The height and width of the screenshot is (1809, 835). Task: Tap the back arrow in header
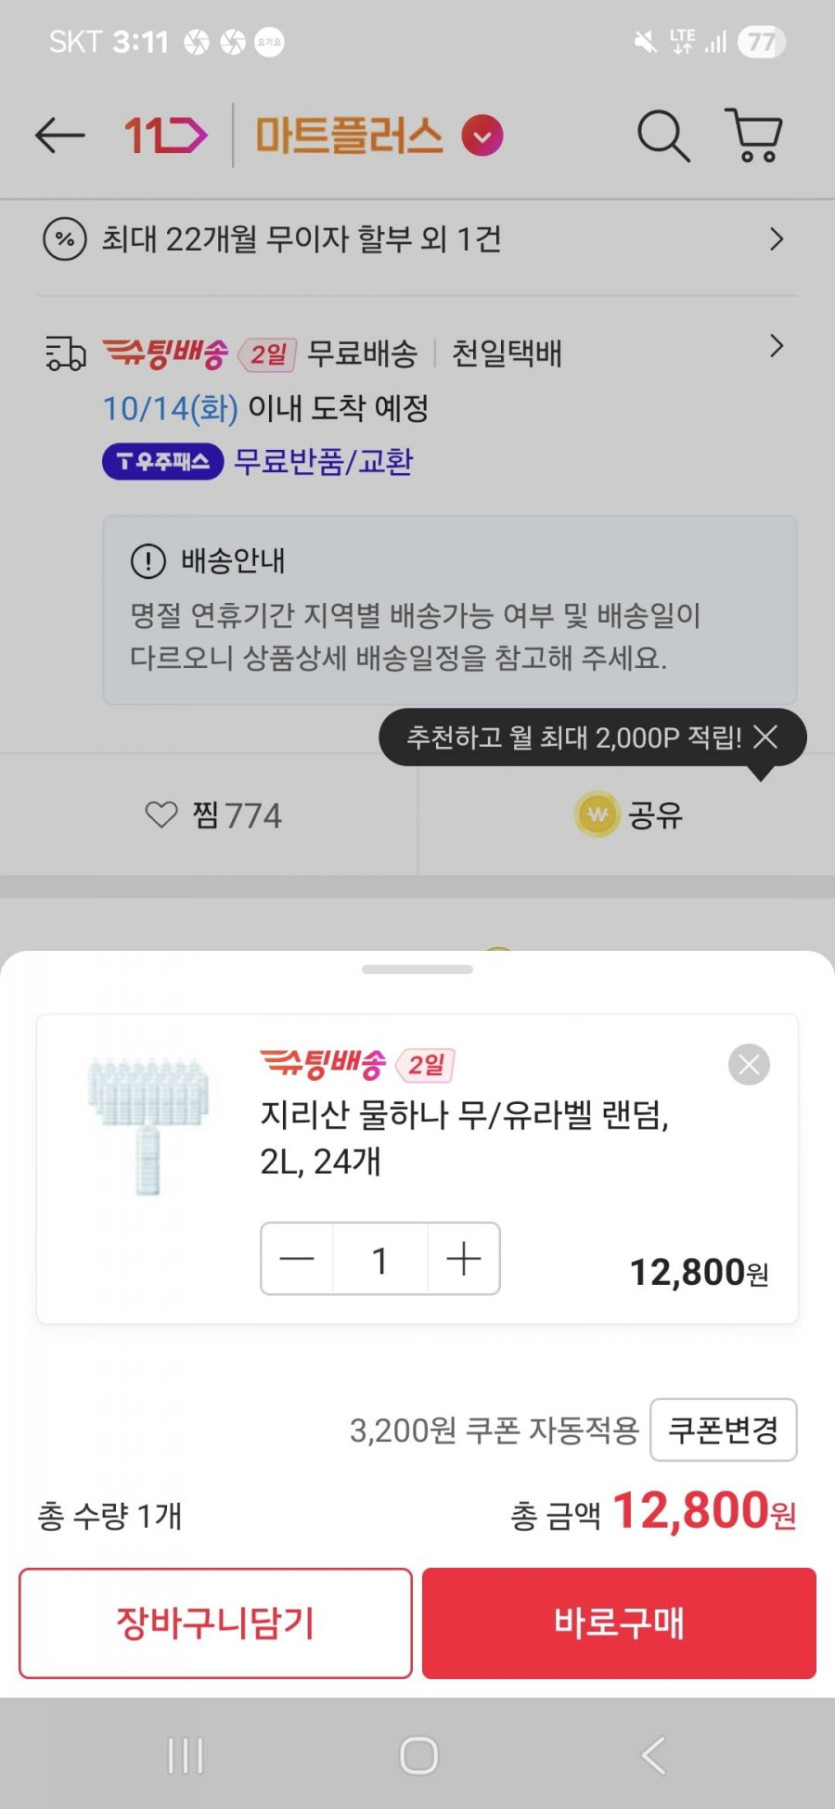pos(60,135)
